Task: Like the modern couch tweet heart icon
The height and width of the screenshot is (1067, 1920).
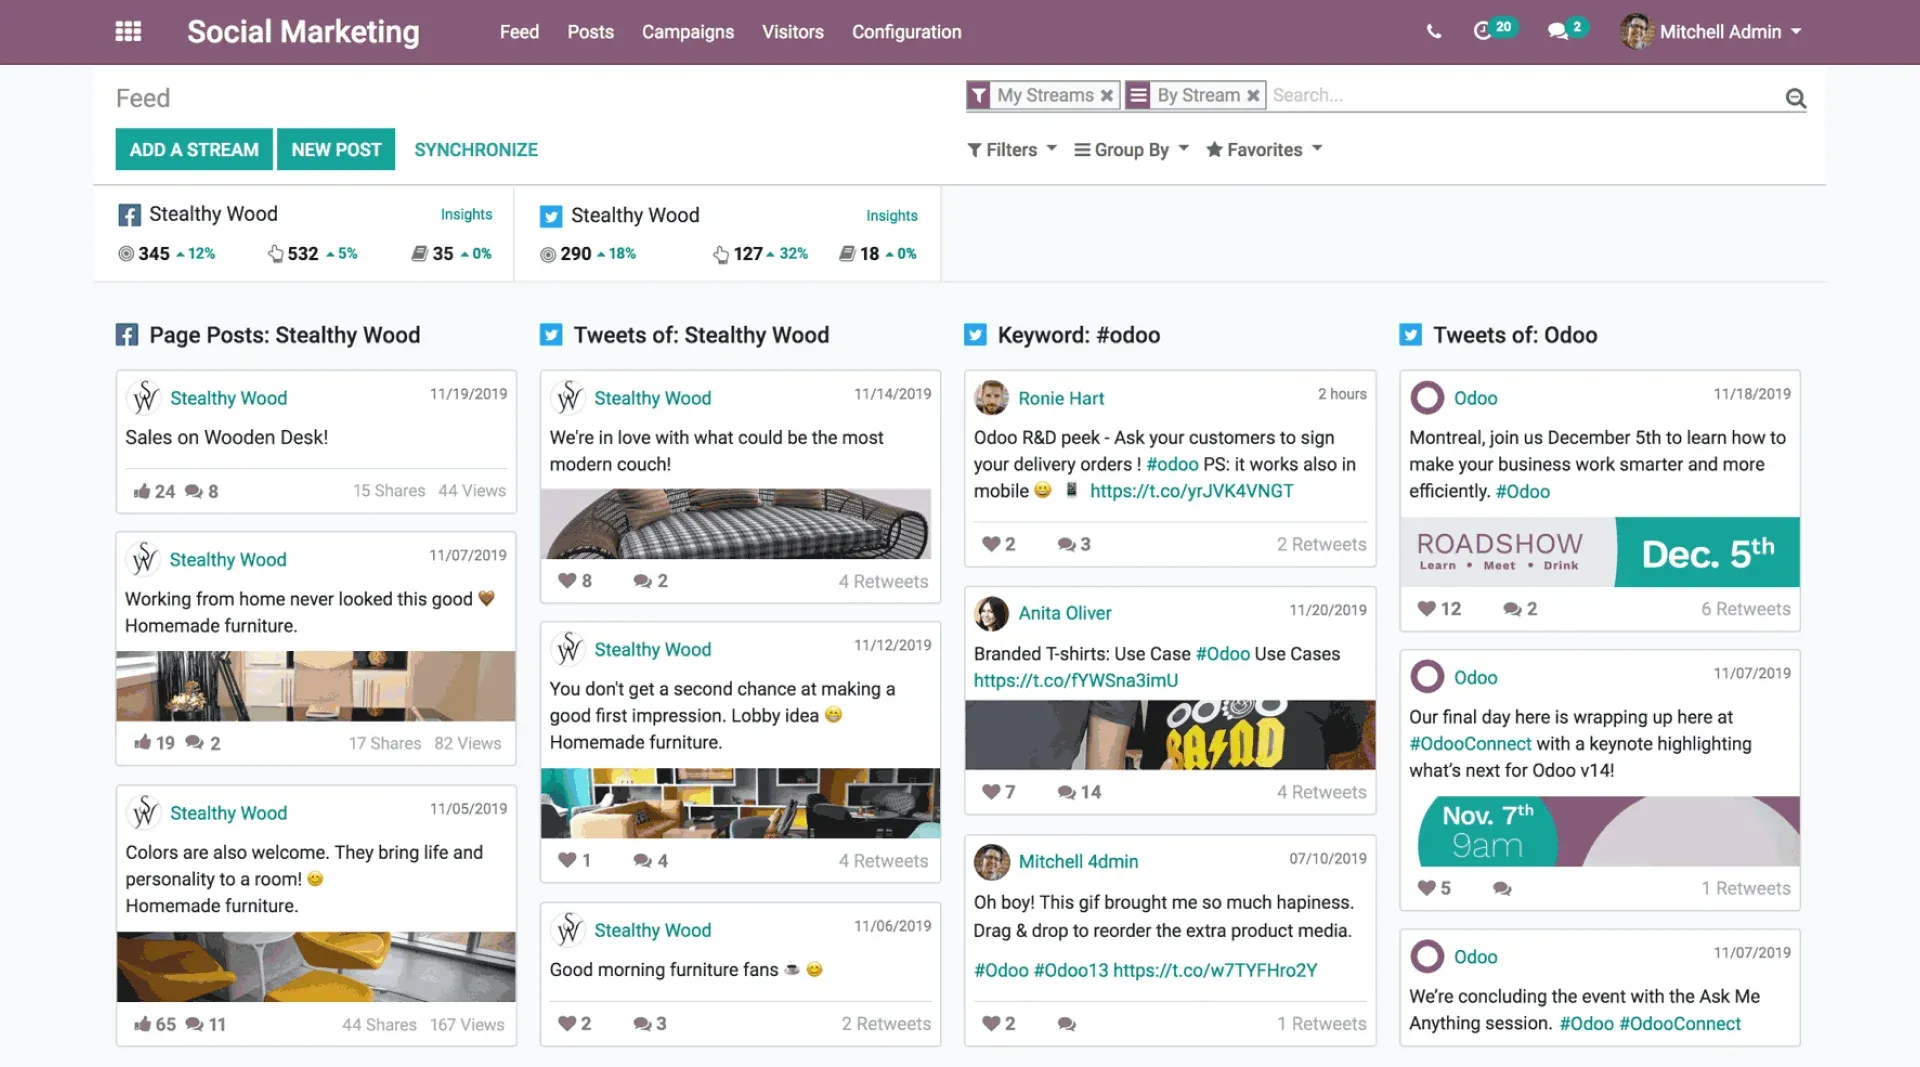Action: click(x=567, y=581)
